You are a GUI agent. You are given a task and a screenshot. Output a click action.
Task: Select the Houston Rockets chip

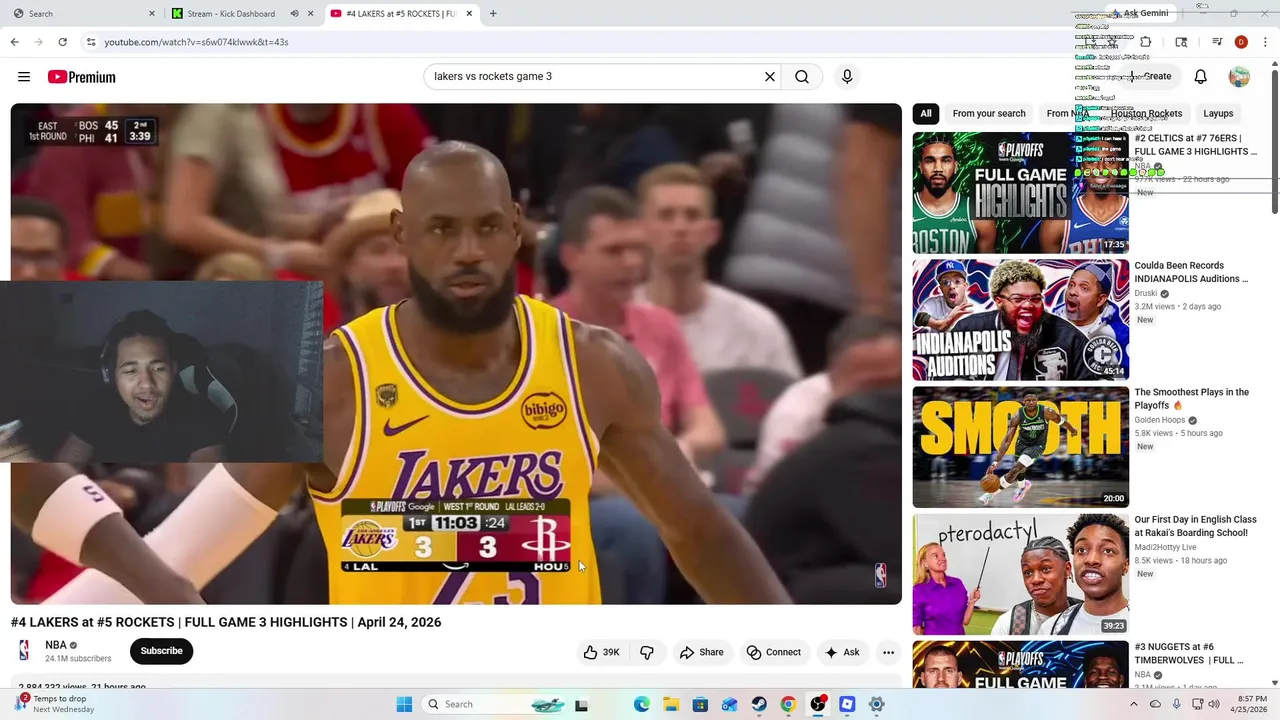click(x=1146, y=114)
